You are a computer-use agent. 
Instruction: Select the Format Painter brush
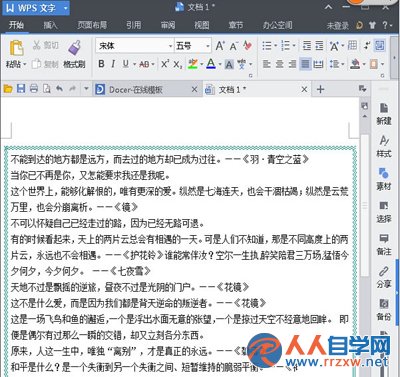pyautogui.click(x=75, y=48)
